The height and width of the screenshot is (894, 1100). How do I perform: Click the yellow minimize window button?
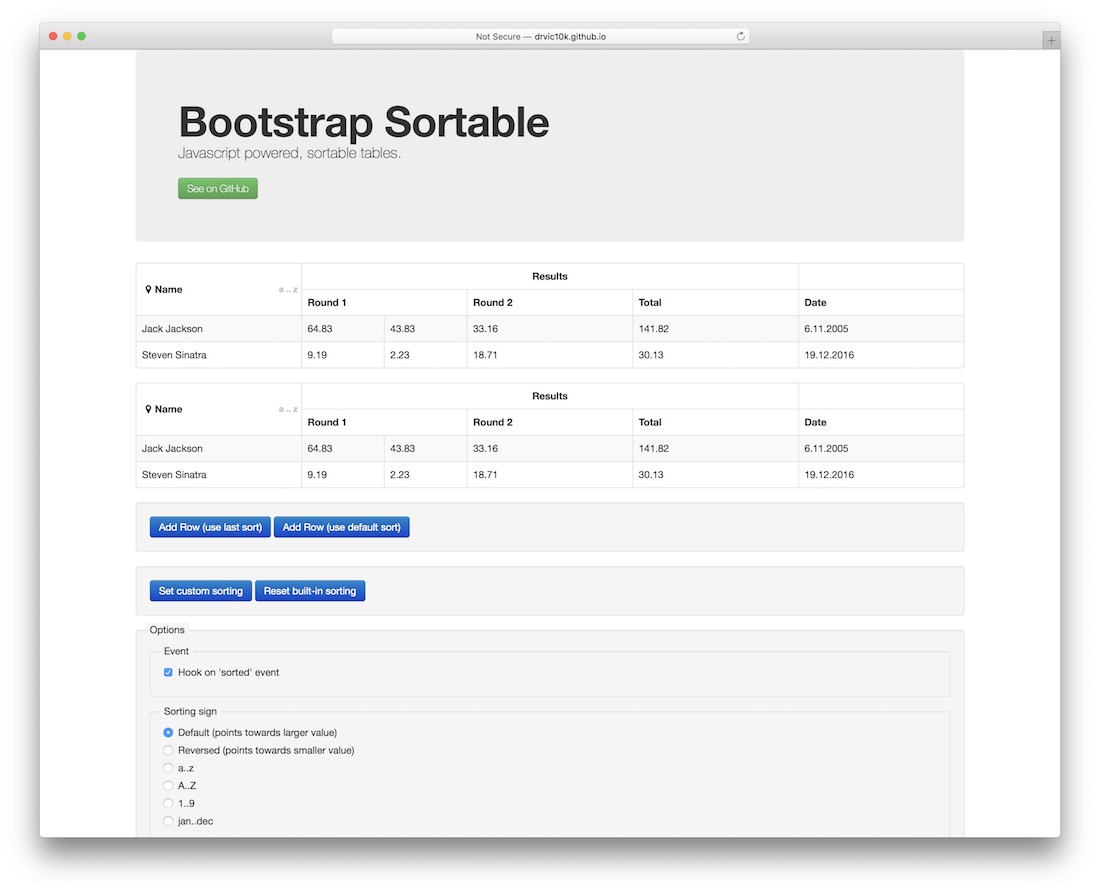coord(67,36)
